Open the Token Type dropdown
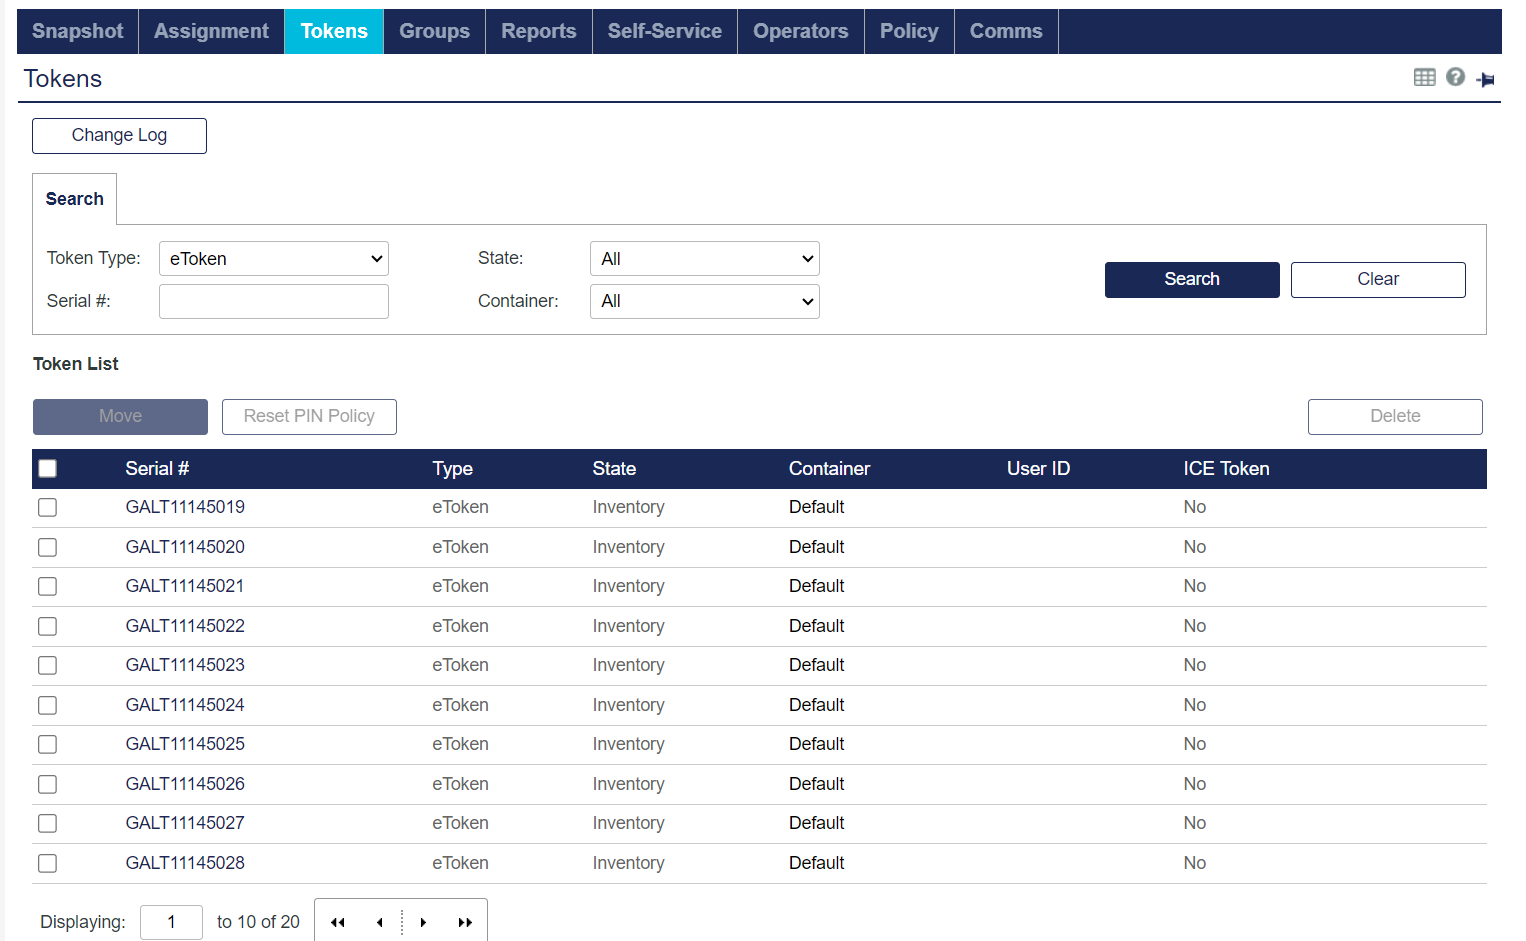The image size is (1526, 941). (x=273, y=258)
